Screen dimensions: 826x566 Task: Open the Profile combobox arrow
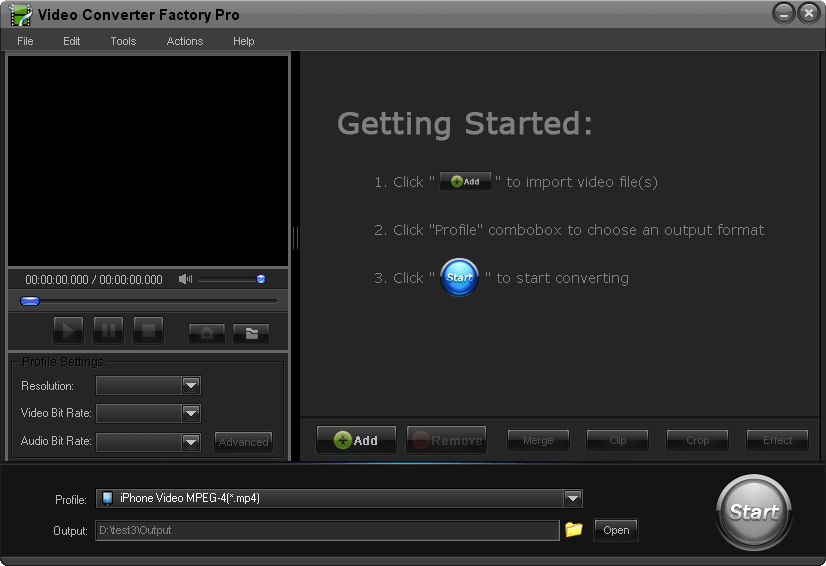(x=573, y=498)
